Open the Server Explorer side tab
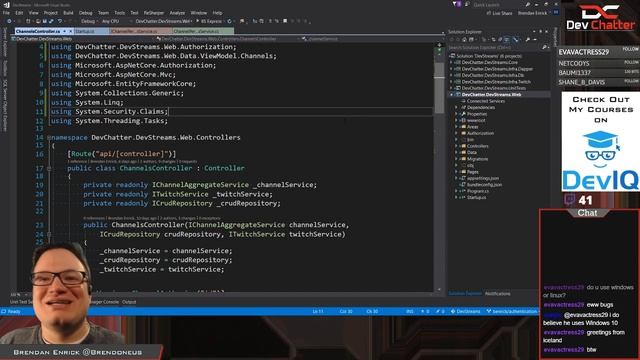 5,42
